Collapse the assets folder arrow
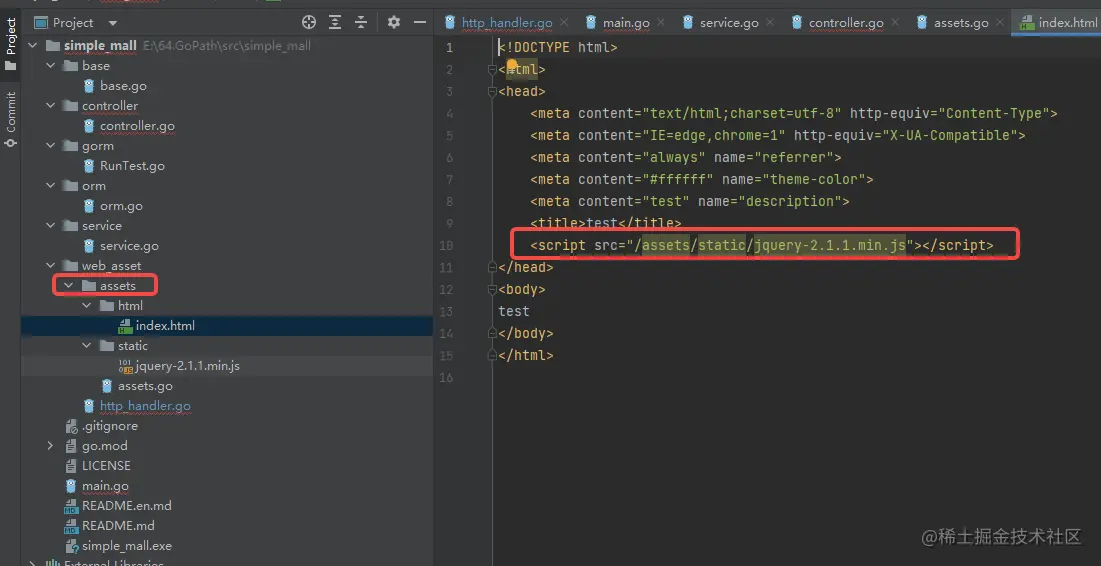 [x=69, y=286]
